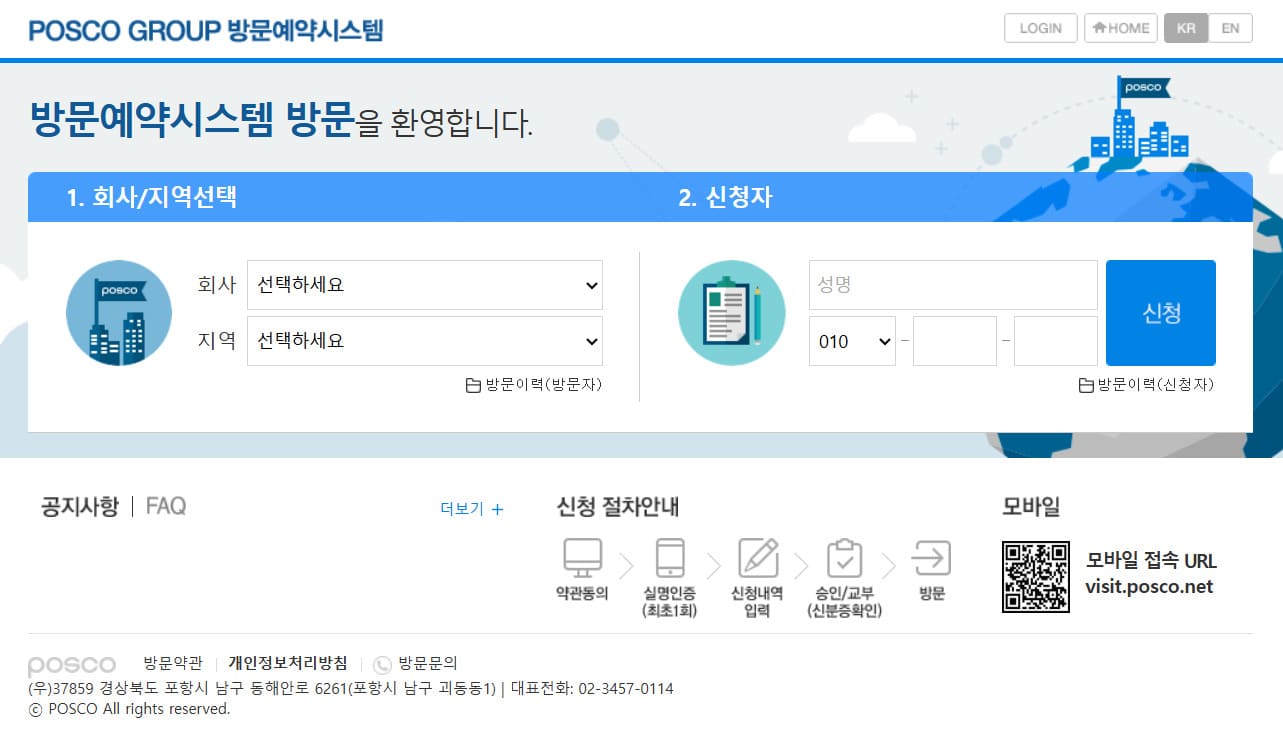Image resolution: width=1283 pixels, height=735 pixels.
Task: Click the 약관동의 monitor icon
Action: 583,558
